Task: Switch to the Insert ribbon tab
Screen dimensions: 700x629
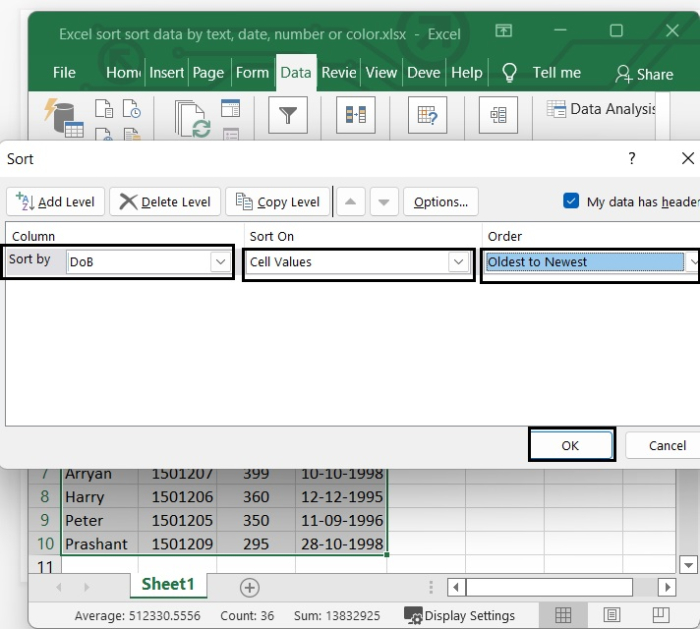Action: [166, 72]
